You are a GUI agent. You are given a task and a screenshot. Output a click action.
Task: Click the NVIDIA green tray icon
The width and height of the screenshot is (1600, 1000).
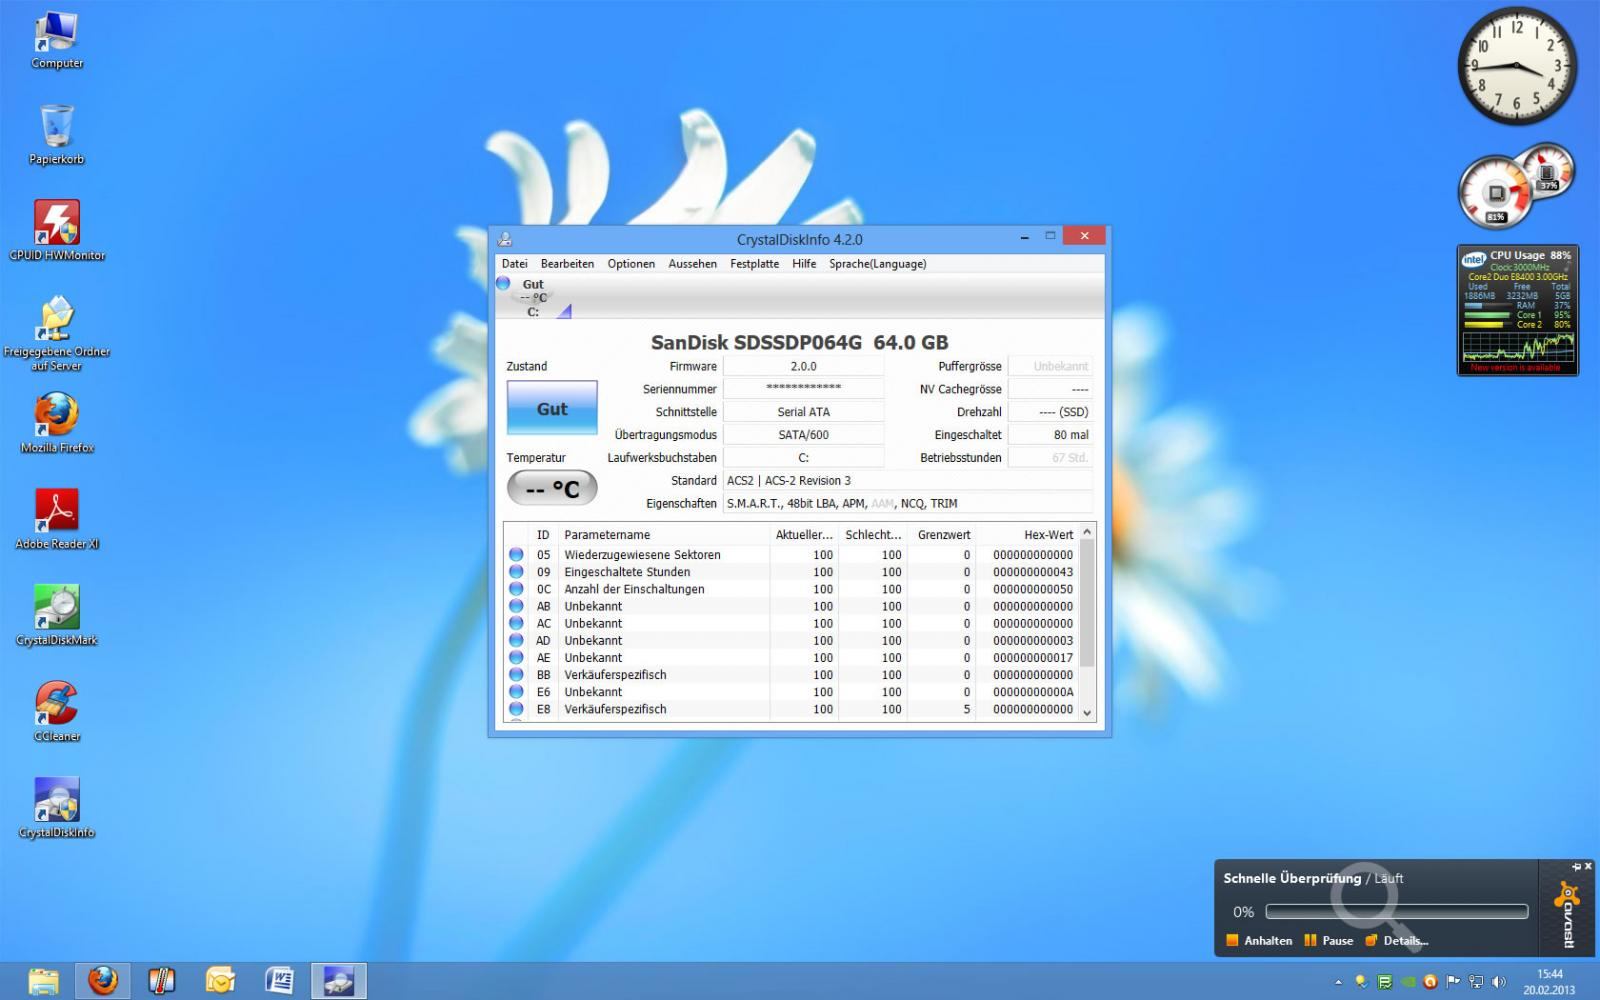point(1408,982)
